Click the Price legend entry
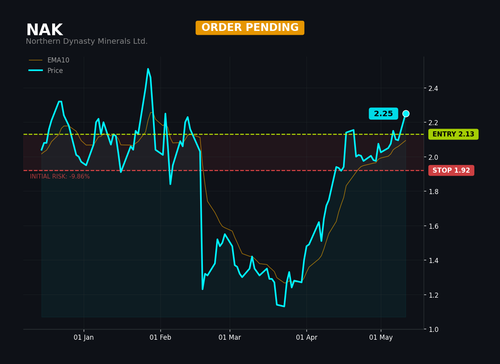This screenshot has height=364, width=500. pos(46,70)
